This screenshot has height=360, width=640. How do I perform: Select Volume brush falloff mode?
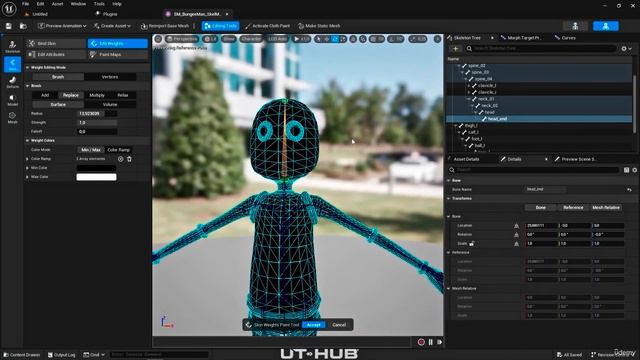coord(110,104)
